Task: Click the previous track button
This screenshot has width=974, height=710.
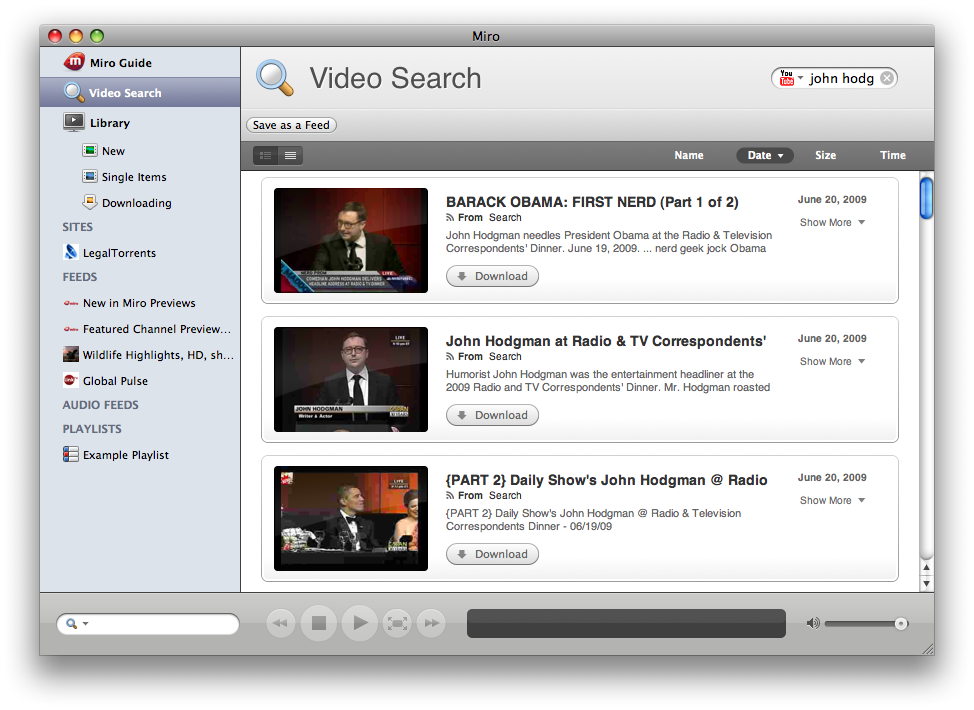Action: tap(281, 623)
